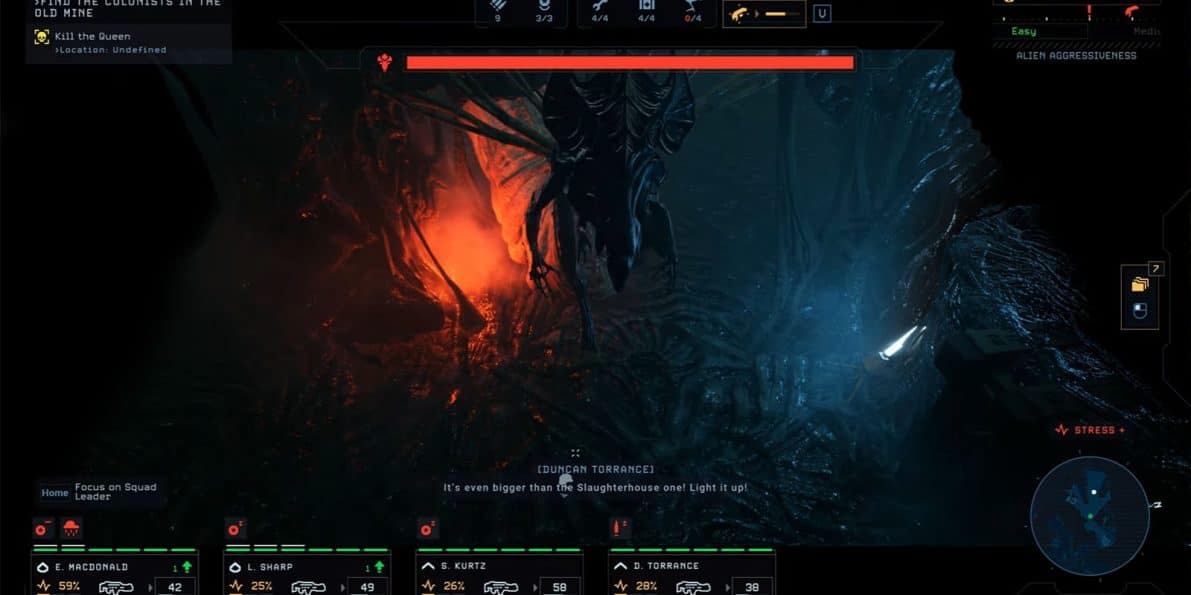
Task: Click the red alien marker on aggressiveness bar
Action: coord(1133,11)
